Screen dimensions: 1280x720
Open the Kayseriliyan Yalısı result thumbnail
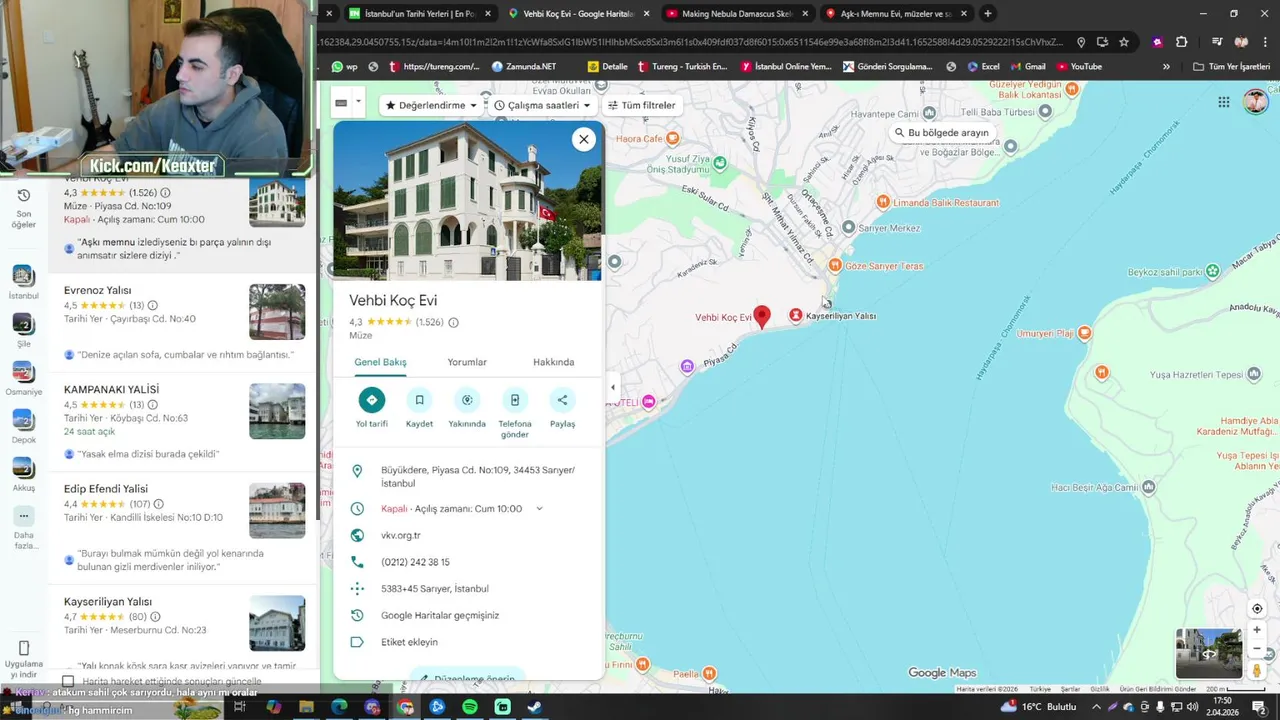point(277,623)
